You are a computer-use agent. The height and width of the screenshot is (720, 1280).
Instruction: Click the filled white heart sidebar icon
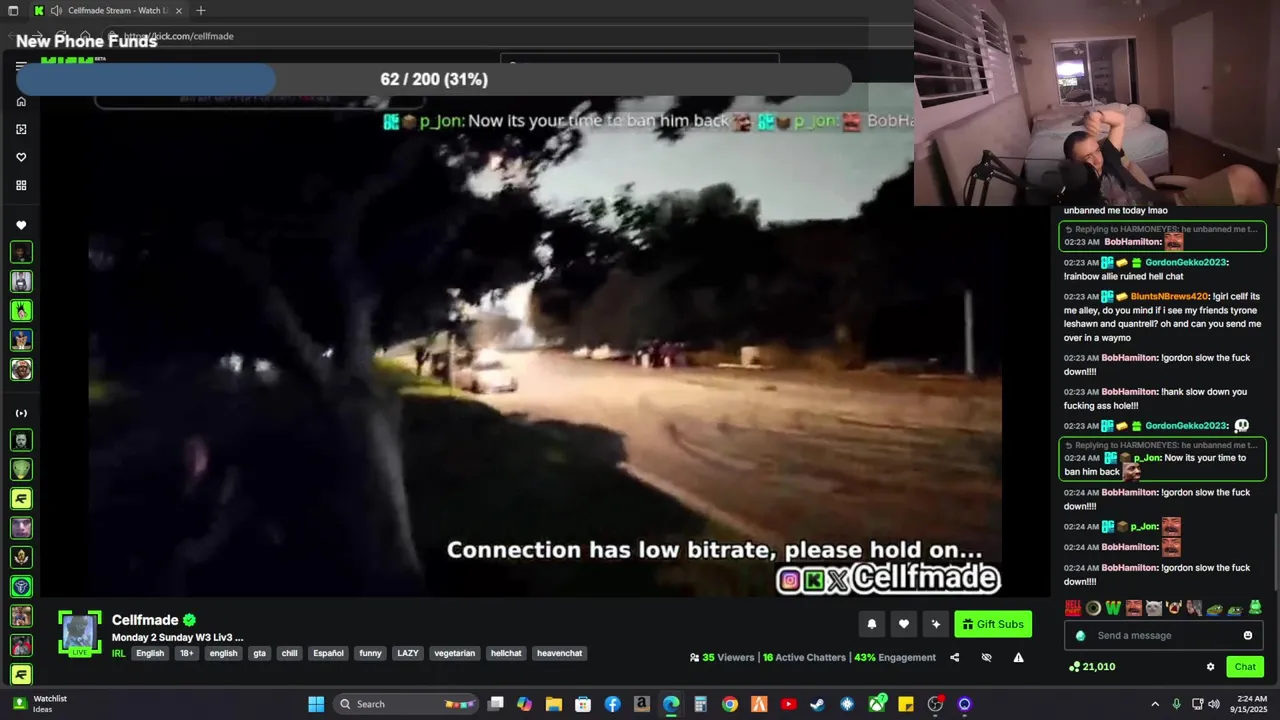(x=21, y=225)
